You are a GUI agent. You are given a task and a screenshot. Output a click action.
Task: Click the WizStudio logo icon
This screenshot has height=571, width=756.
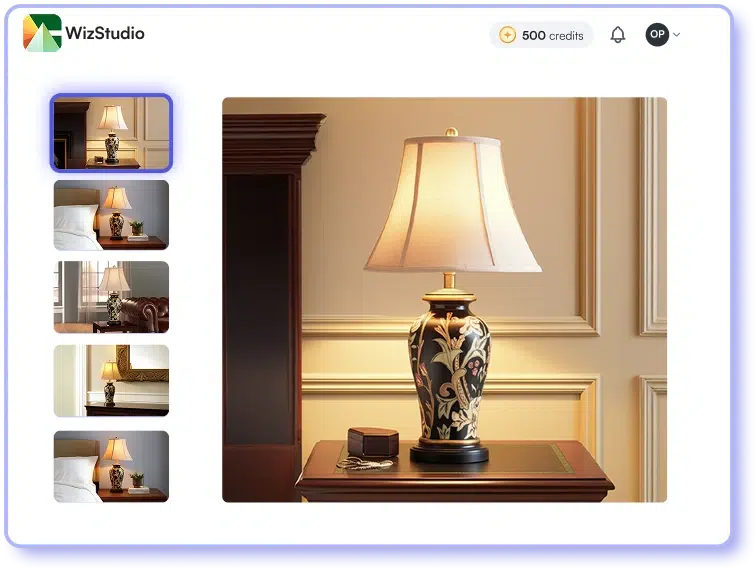pyautogui.click(x=42, y=33)
